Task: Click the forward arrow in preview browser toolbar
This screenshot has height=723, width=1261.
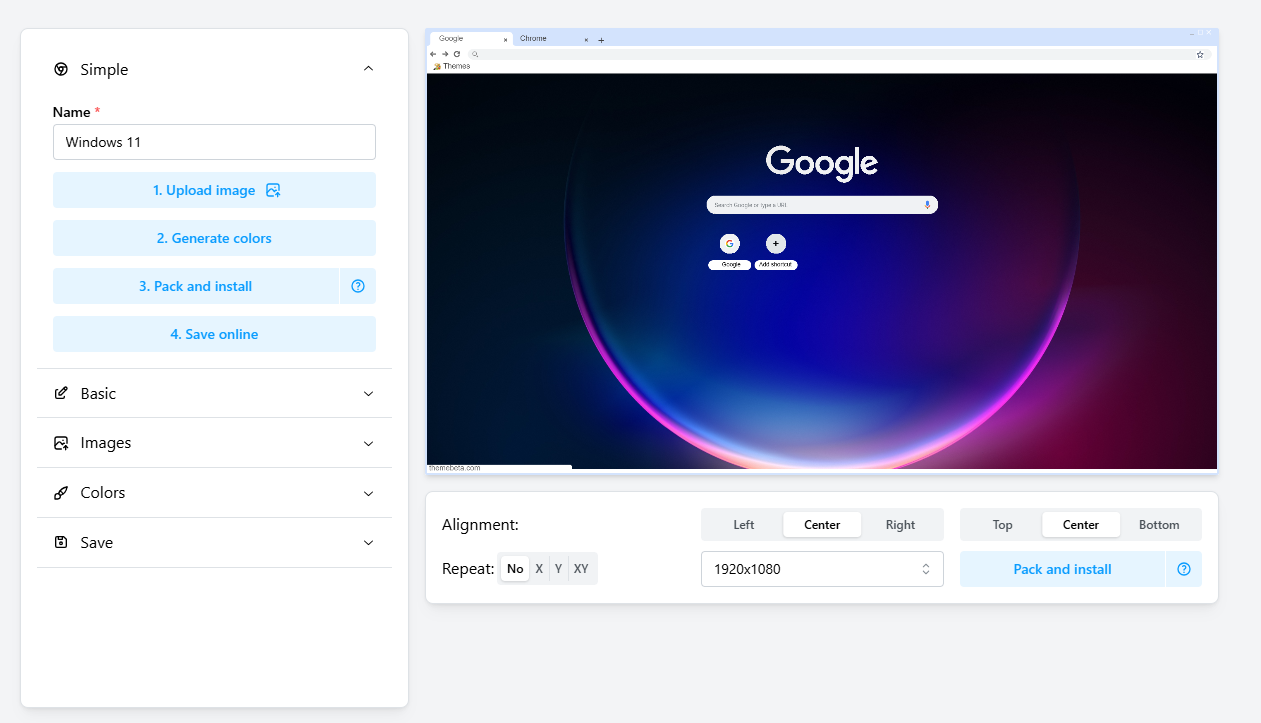Action: coord(445,54)
